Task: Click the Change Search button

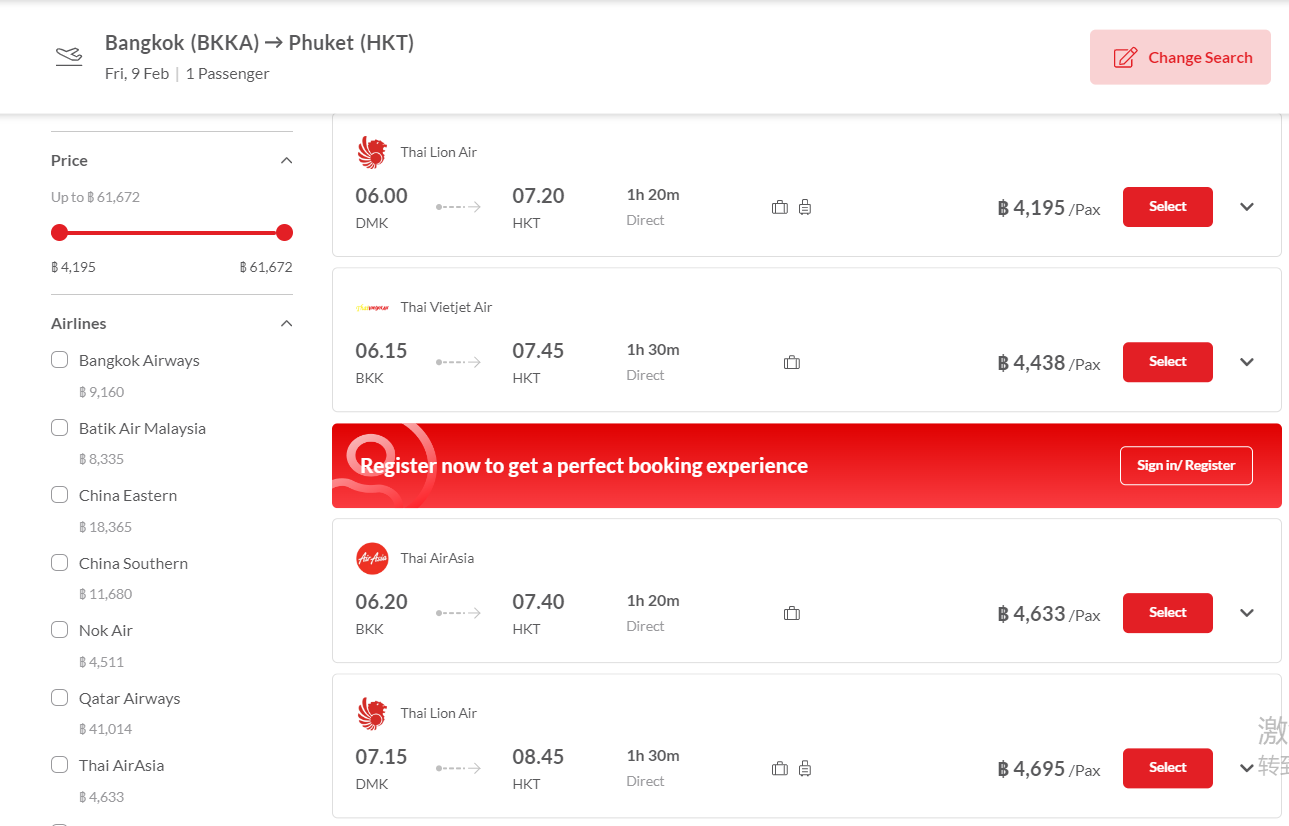Action: click(1180, 57)
